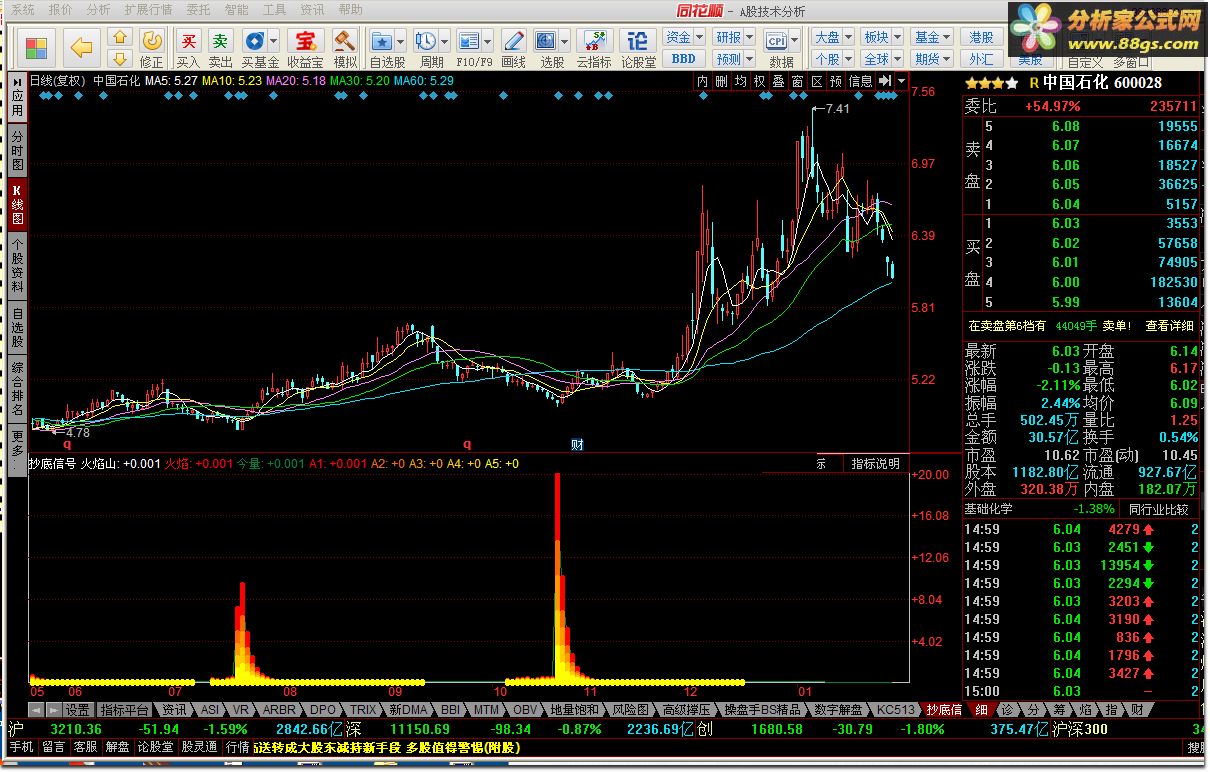Click the 同行业比较 industry comparison button
This screenshot has width=1210, height=772.
tap(1159, 509)
